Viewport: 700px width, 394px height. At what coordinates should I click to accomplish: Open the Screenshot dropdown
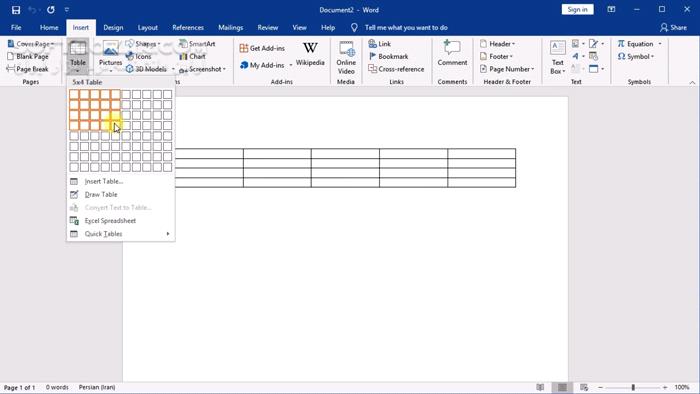[x=202, y=69]
